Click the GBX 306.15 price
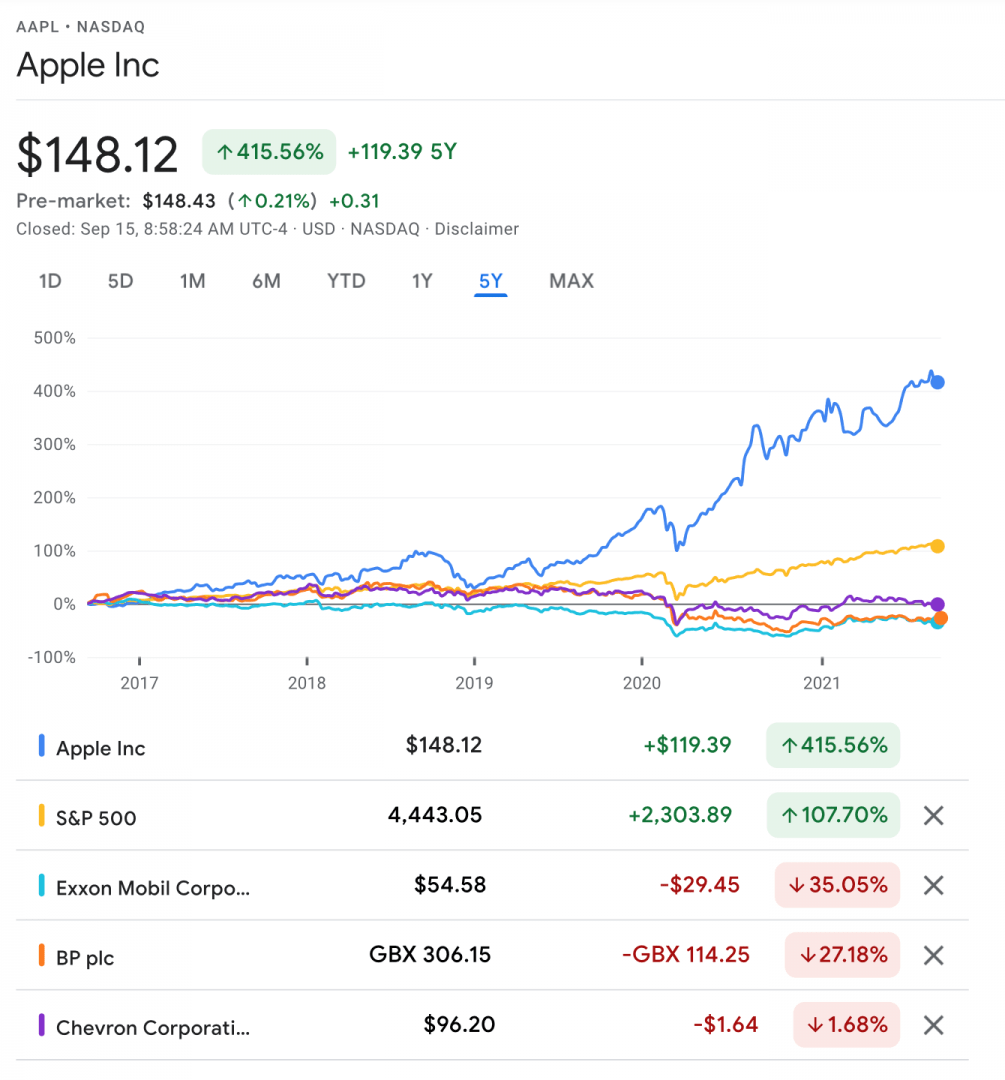The image size is (1005, 1080). pyautogui.click(x=430, y=955)
